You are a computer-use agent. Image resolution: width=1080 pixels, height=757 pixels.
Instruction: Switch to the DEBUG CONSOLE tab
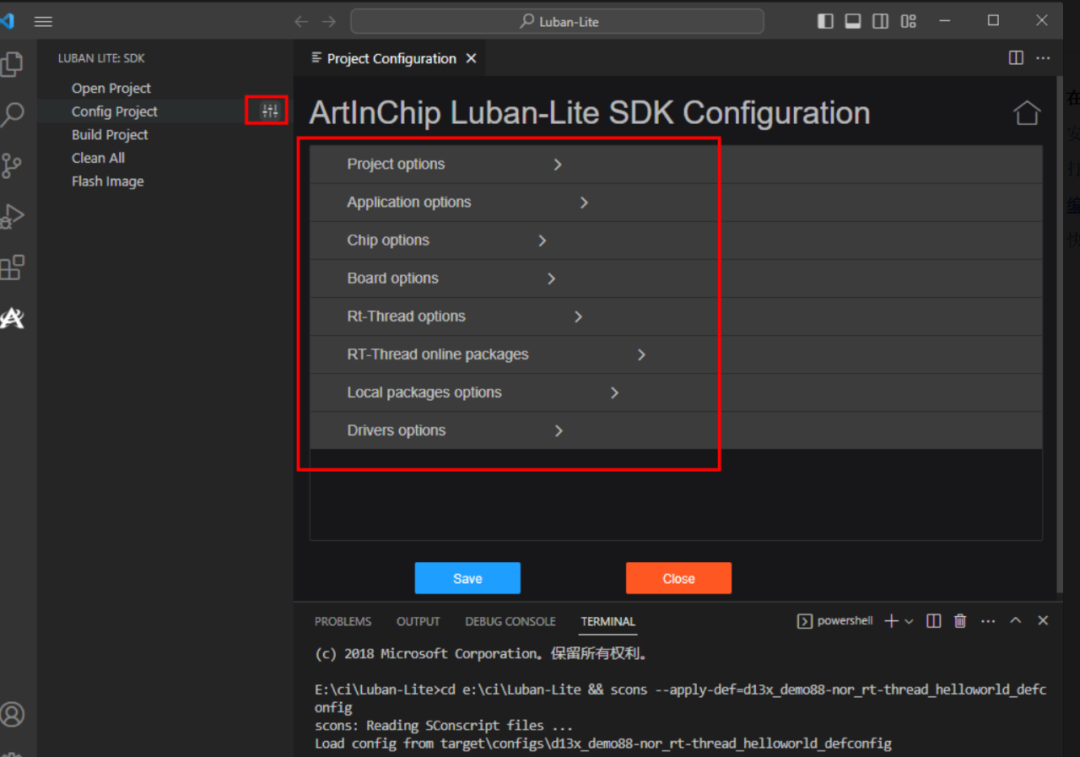pos(510,621)
